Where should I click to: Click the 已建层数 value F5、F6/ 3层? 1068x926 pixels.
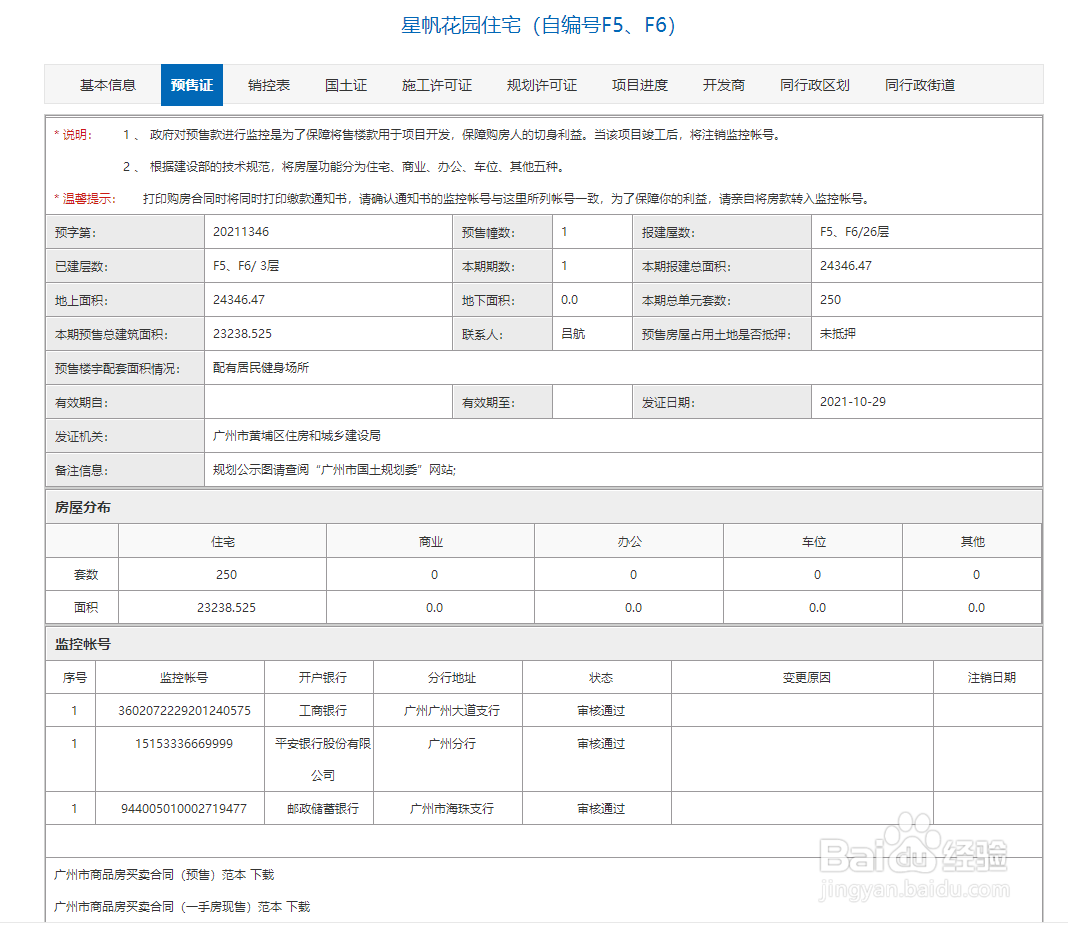(246, 266)
